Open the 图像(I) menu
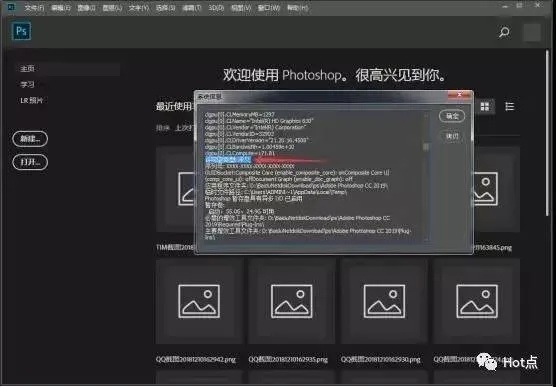 tap(86, 7)
